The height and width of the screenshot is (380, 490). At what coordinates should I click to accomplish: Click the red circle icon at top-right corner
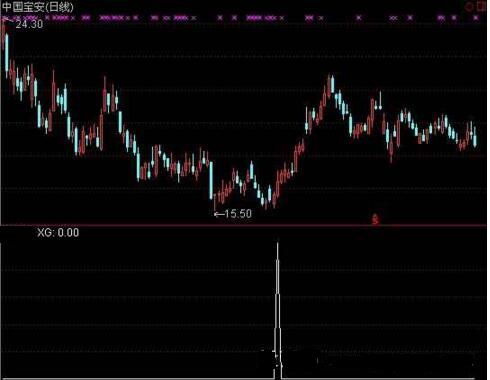tap(470, 6)
